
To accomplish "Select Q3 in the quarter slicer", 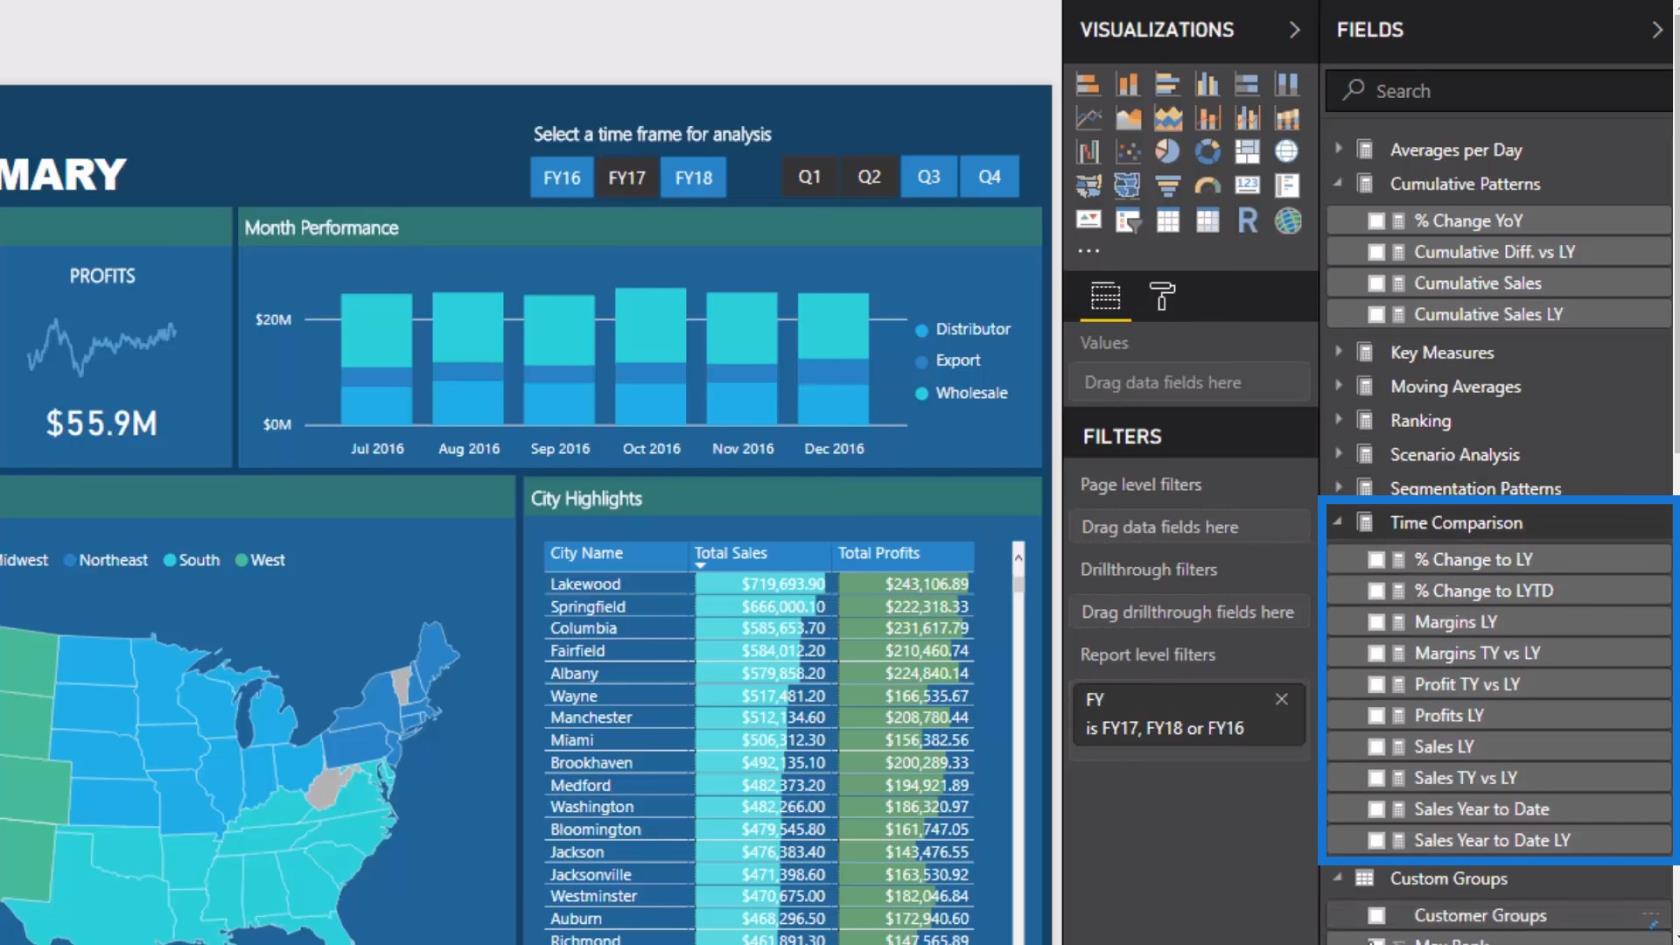I will pos(929,176).
